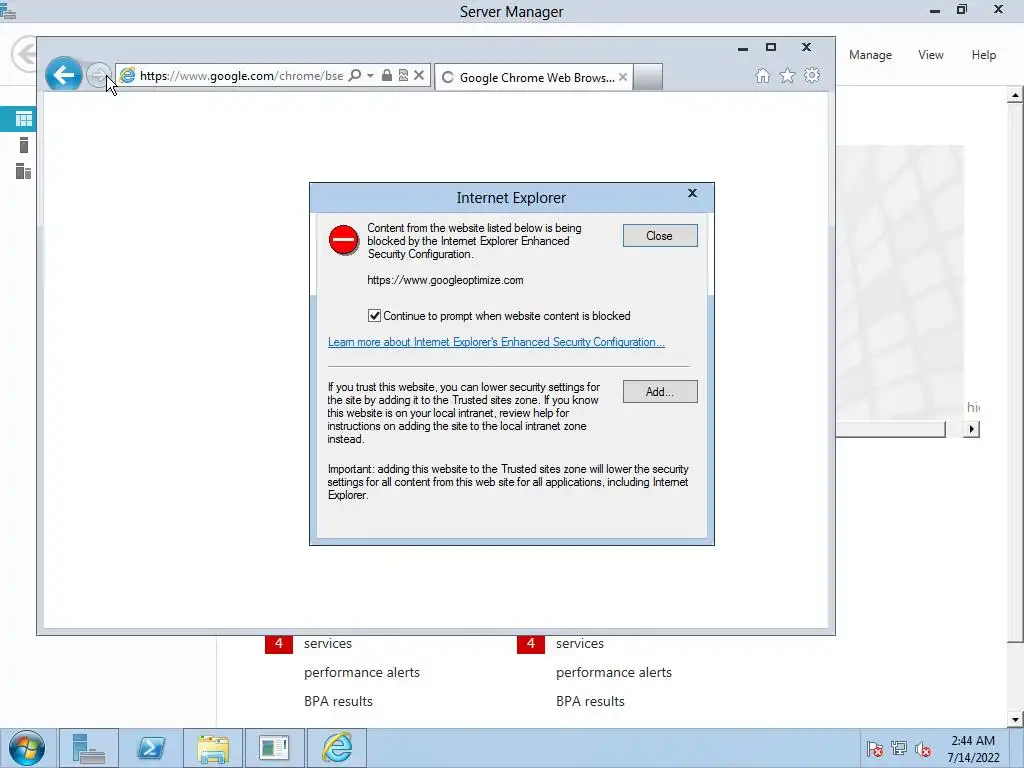1024x768 pixels.
Task: Click the right red 4 services badge
Action: (x=531, y=644)
